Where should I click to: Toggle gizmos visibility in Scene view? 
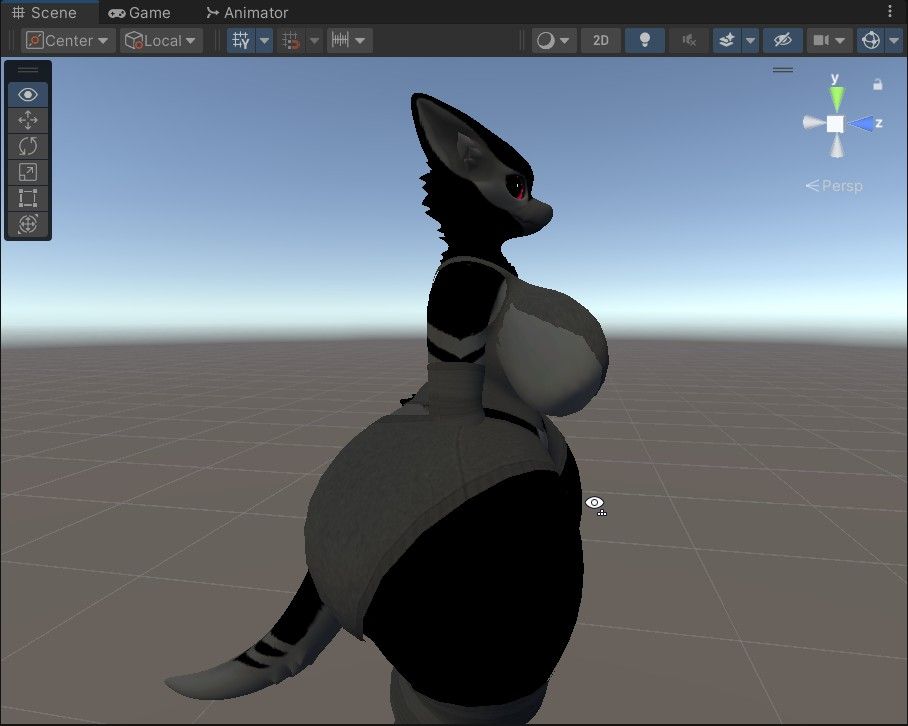pyautogui.click(x=871, y=41)
